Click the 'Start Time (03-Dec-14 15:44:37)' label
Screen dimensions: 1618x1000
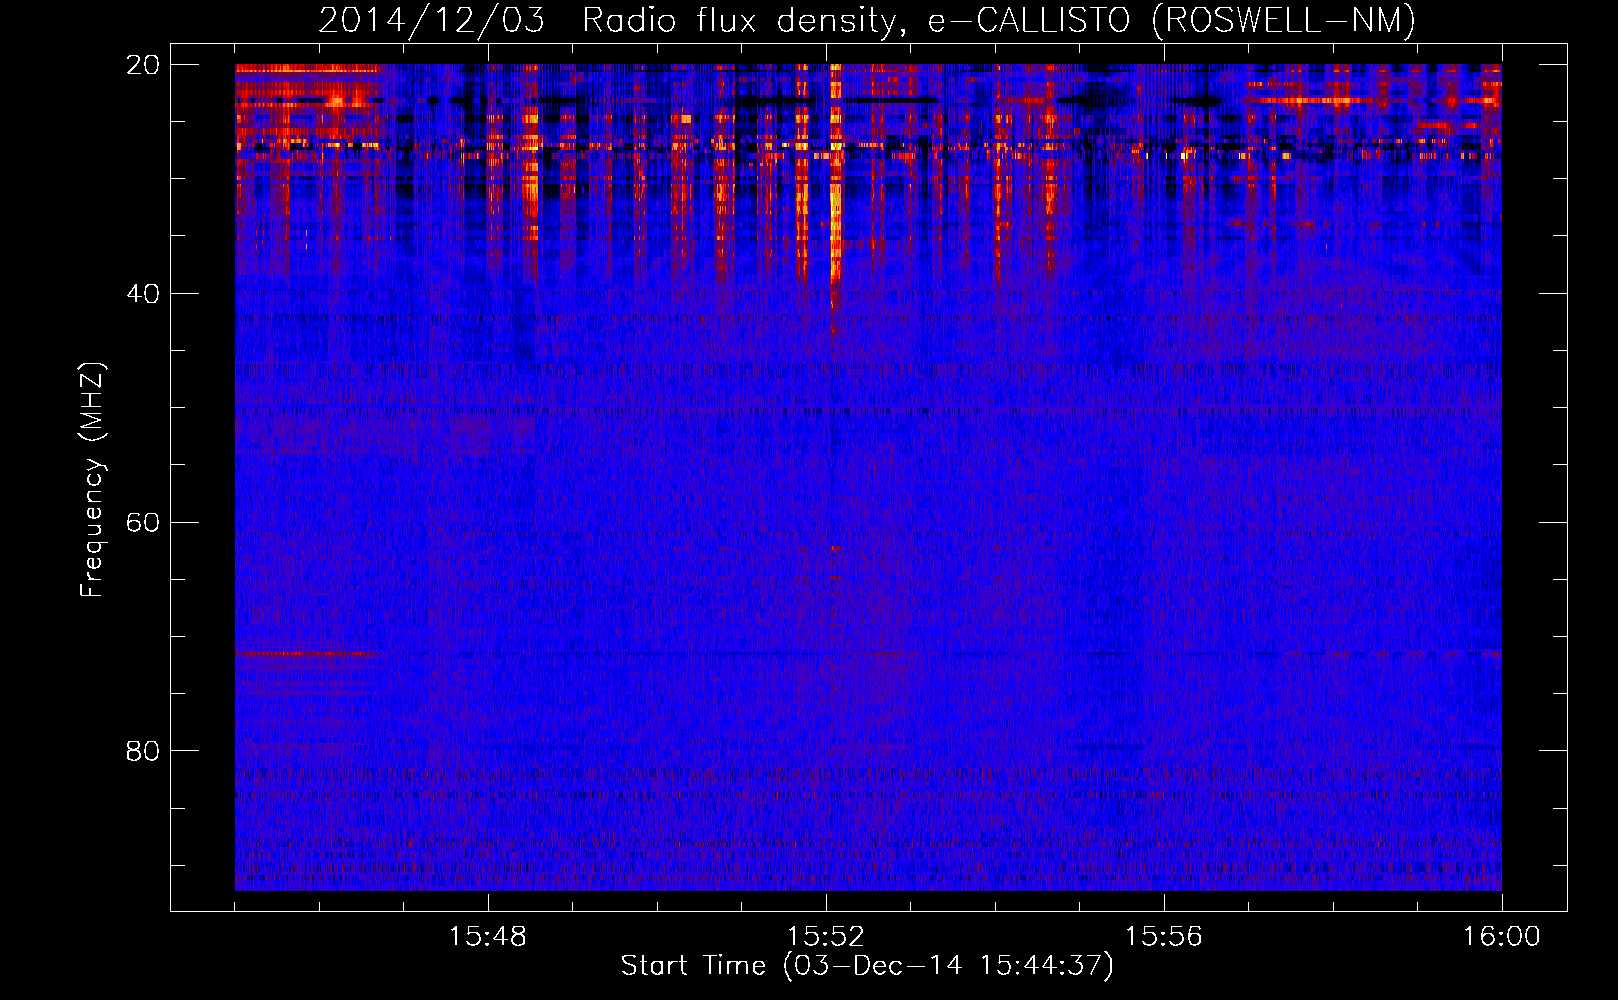[x=867, y=966]
